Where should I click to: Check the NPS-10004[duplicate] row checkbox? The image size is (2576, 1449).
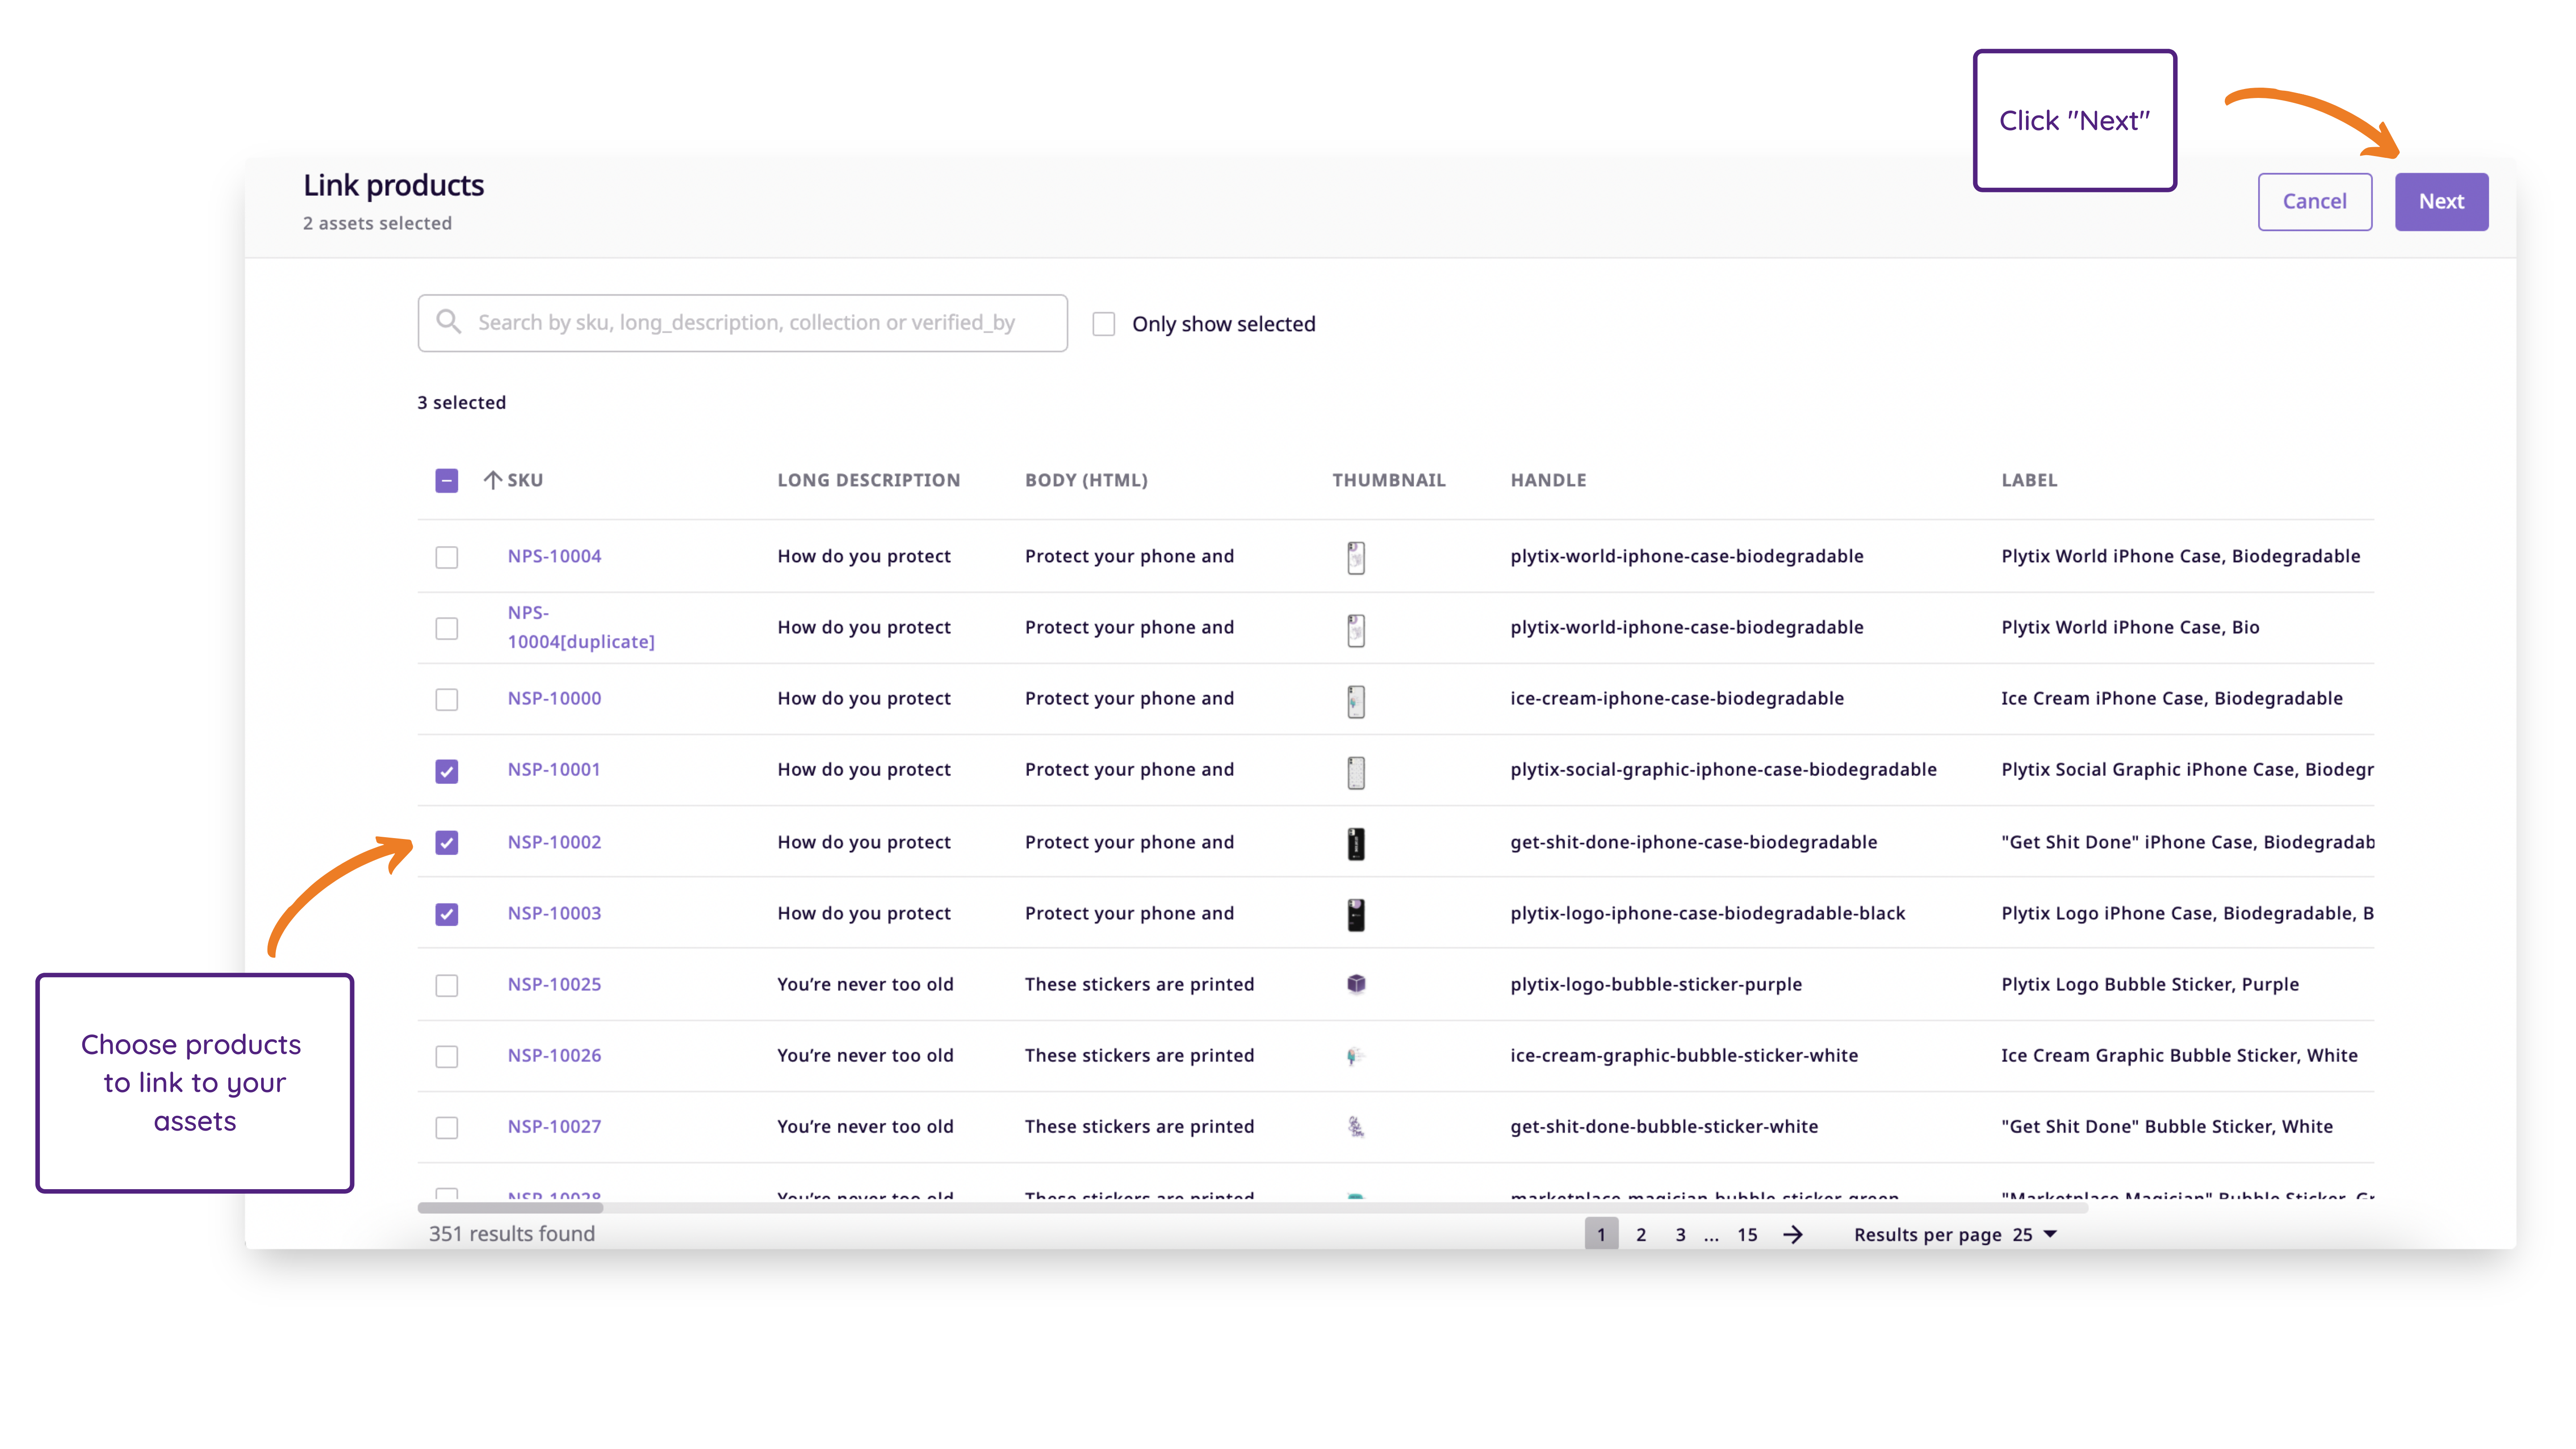447,628
